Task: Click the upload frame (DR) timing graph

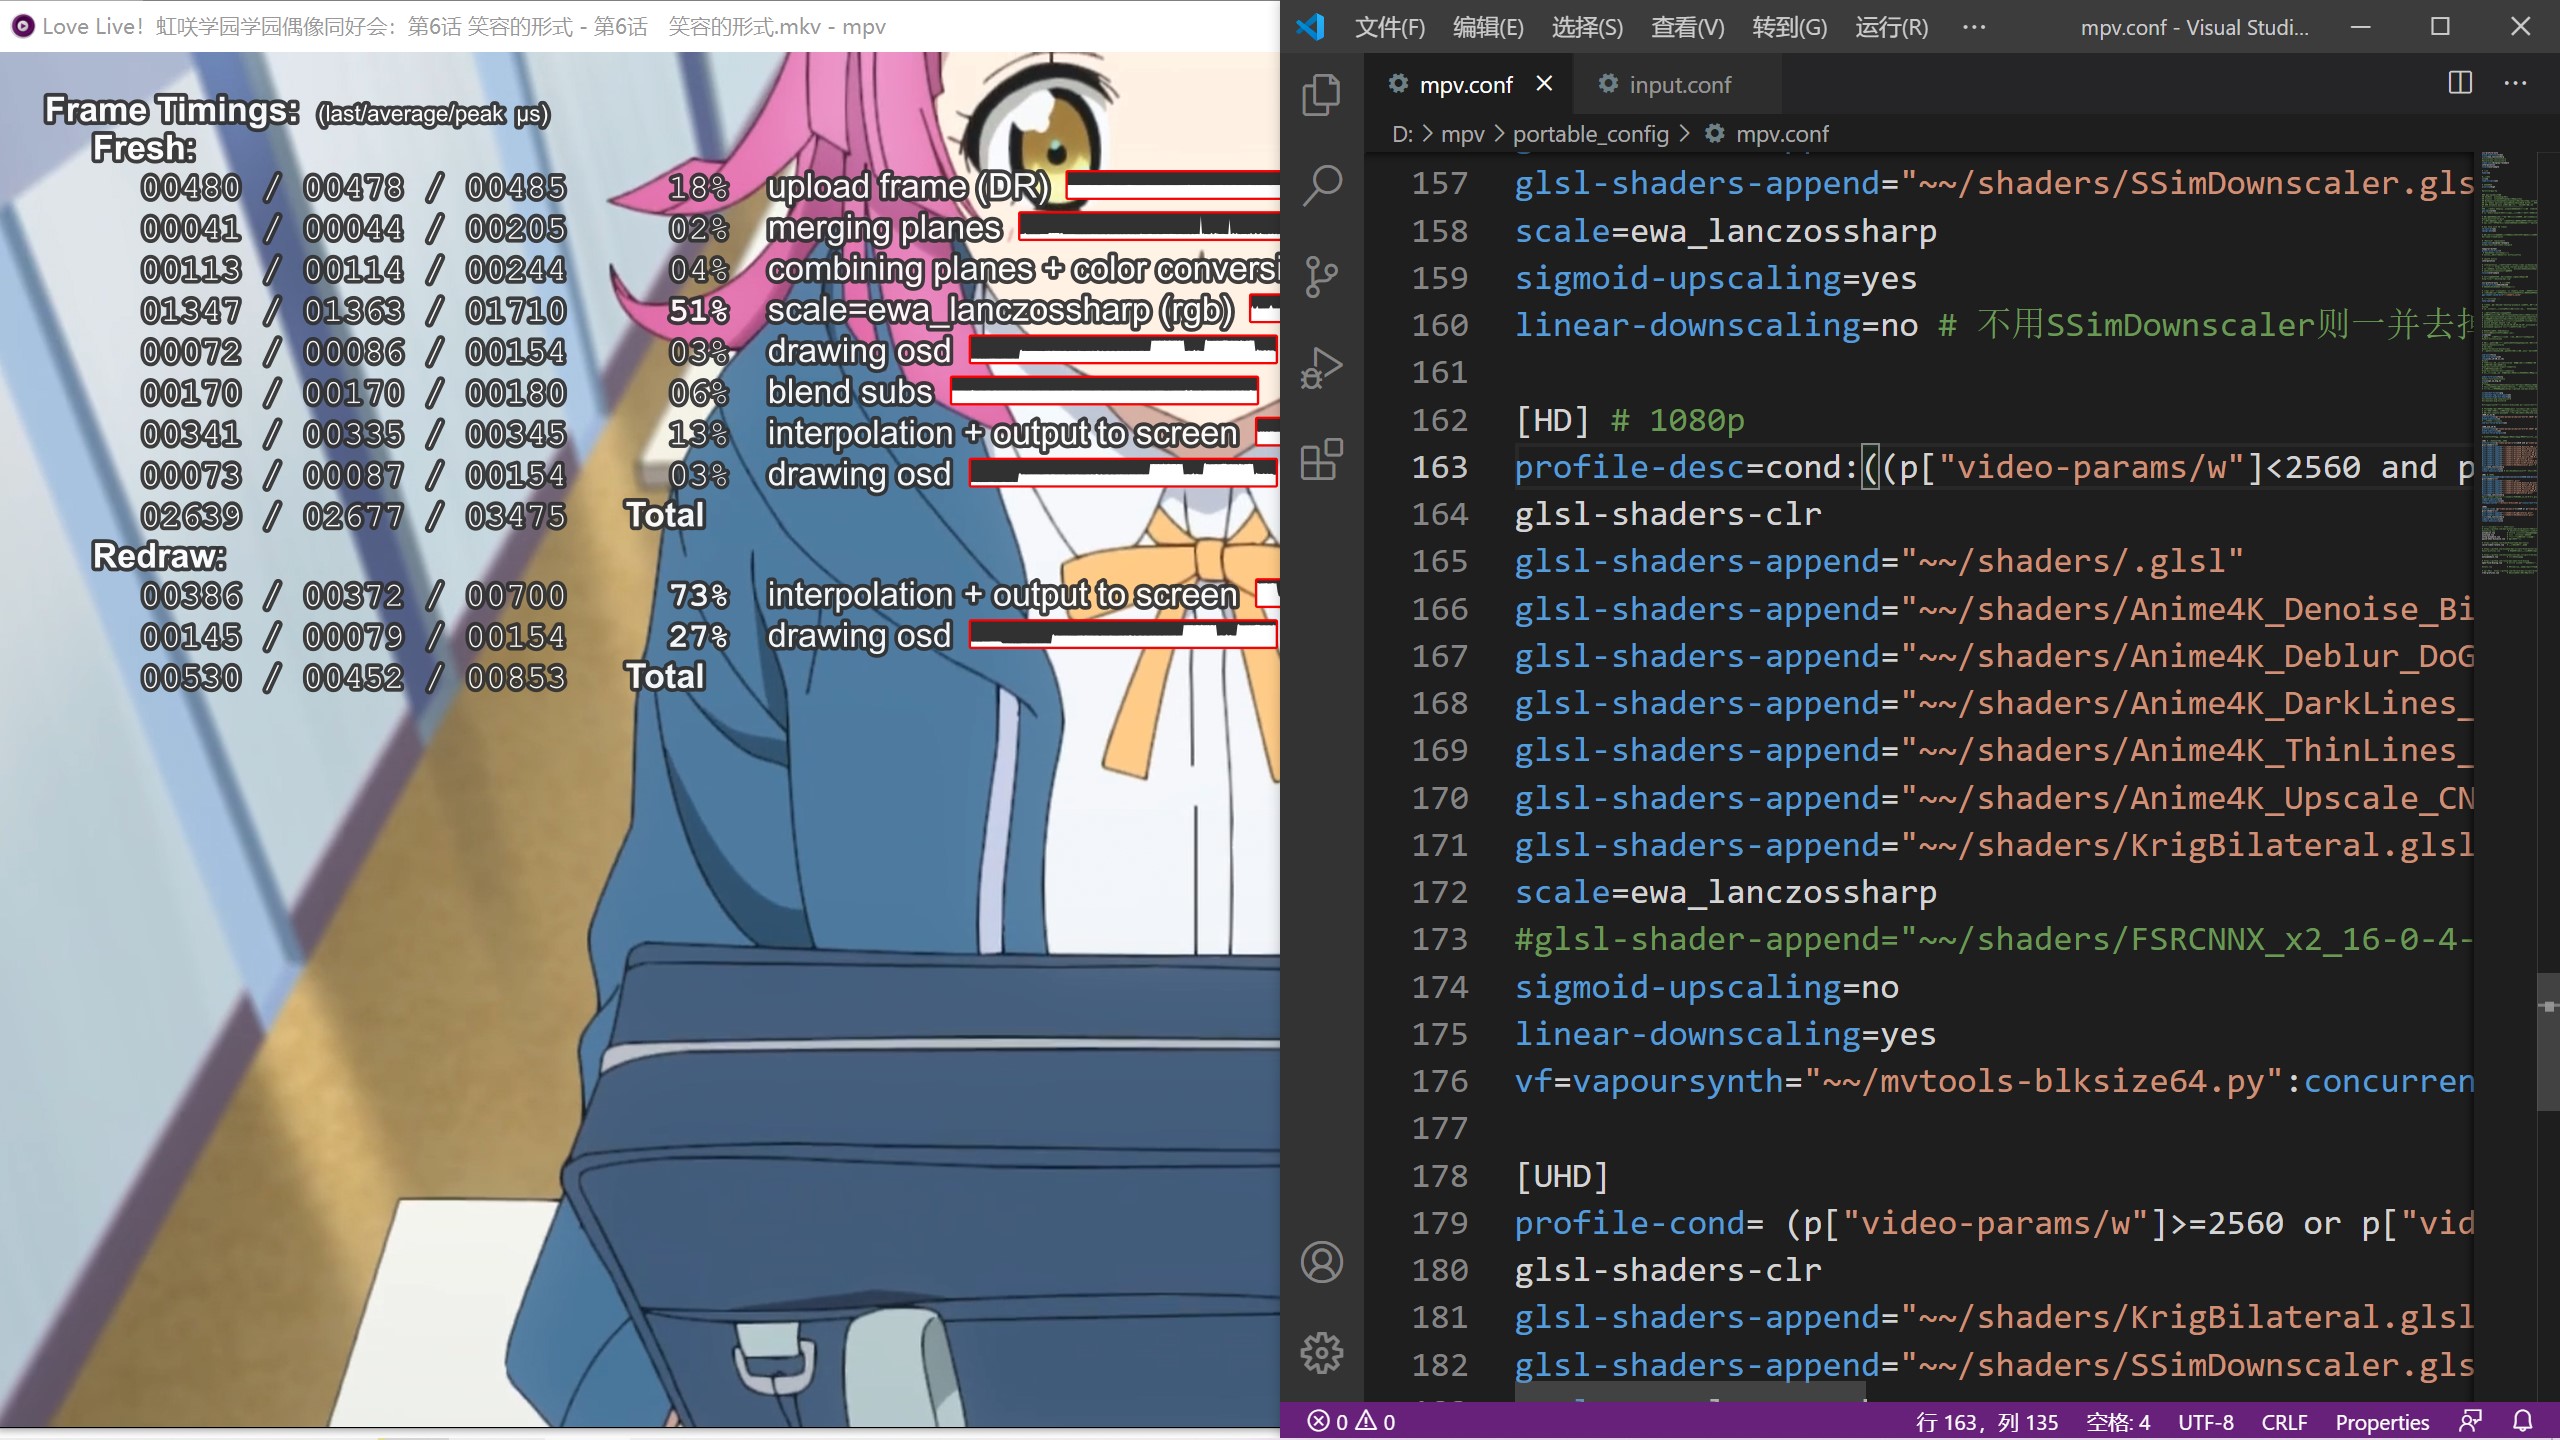Action: pos(1173,186)
